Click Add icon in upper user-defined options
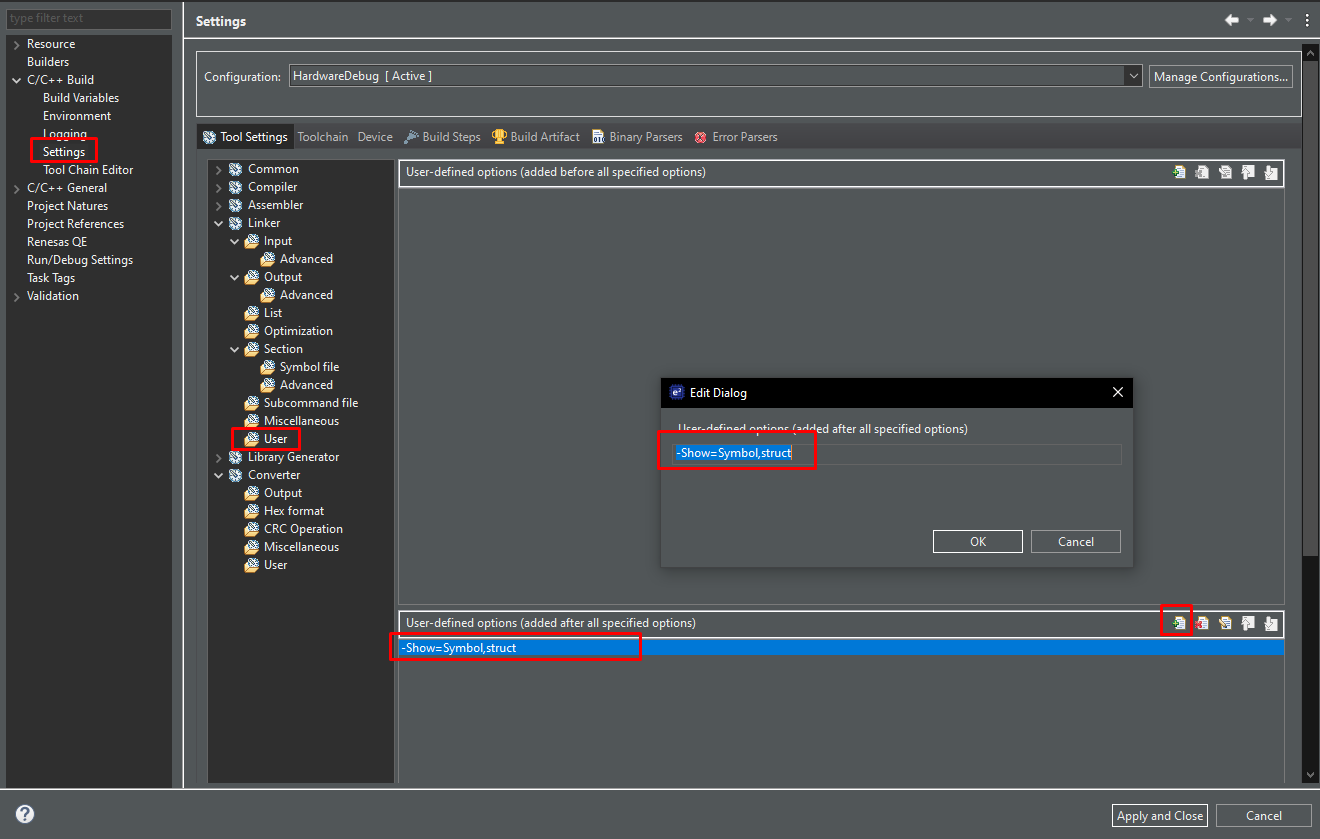Screen dimensions: 1320x839 [1179, 172]
